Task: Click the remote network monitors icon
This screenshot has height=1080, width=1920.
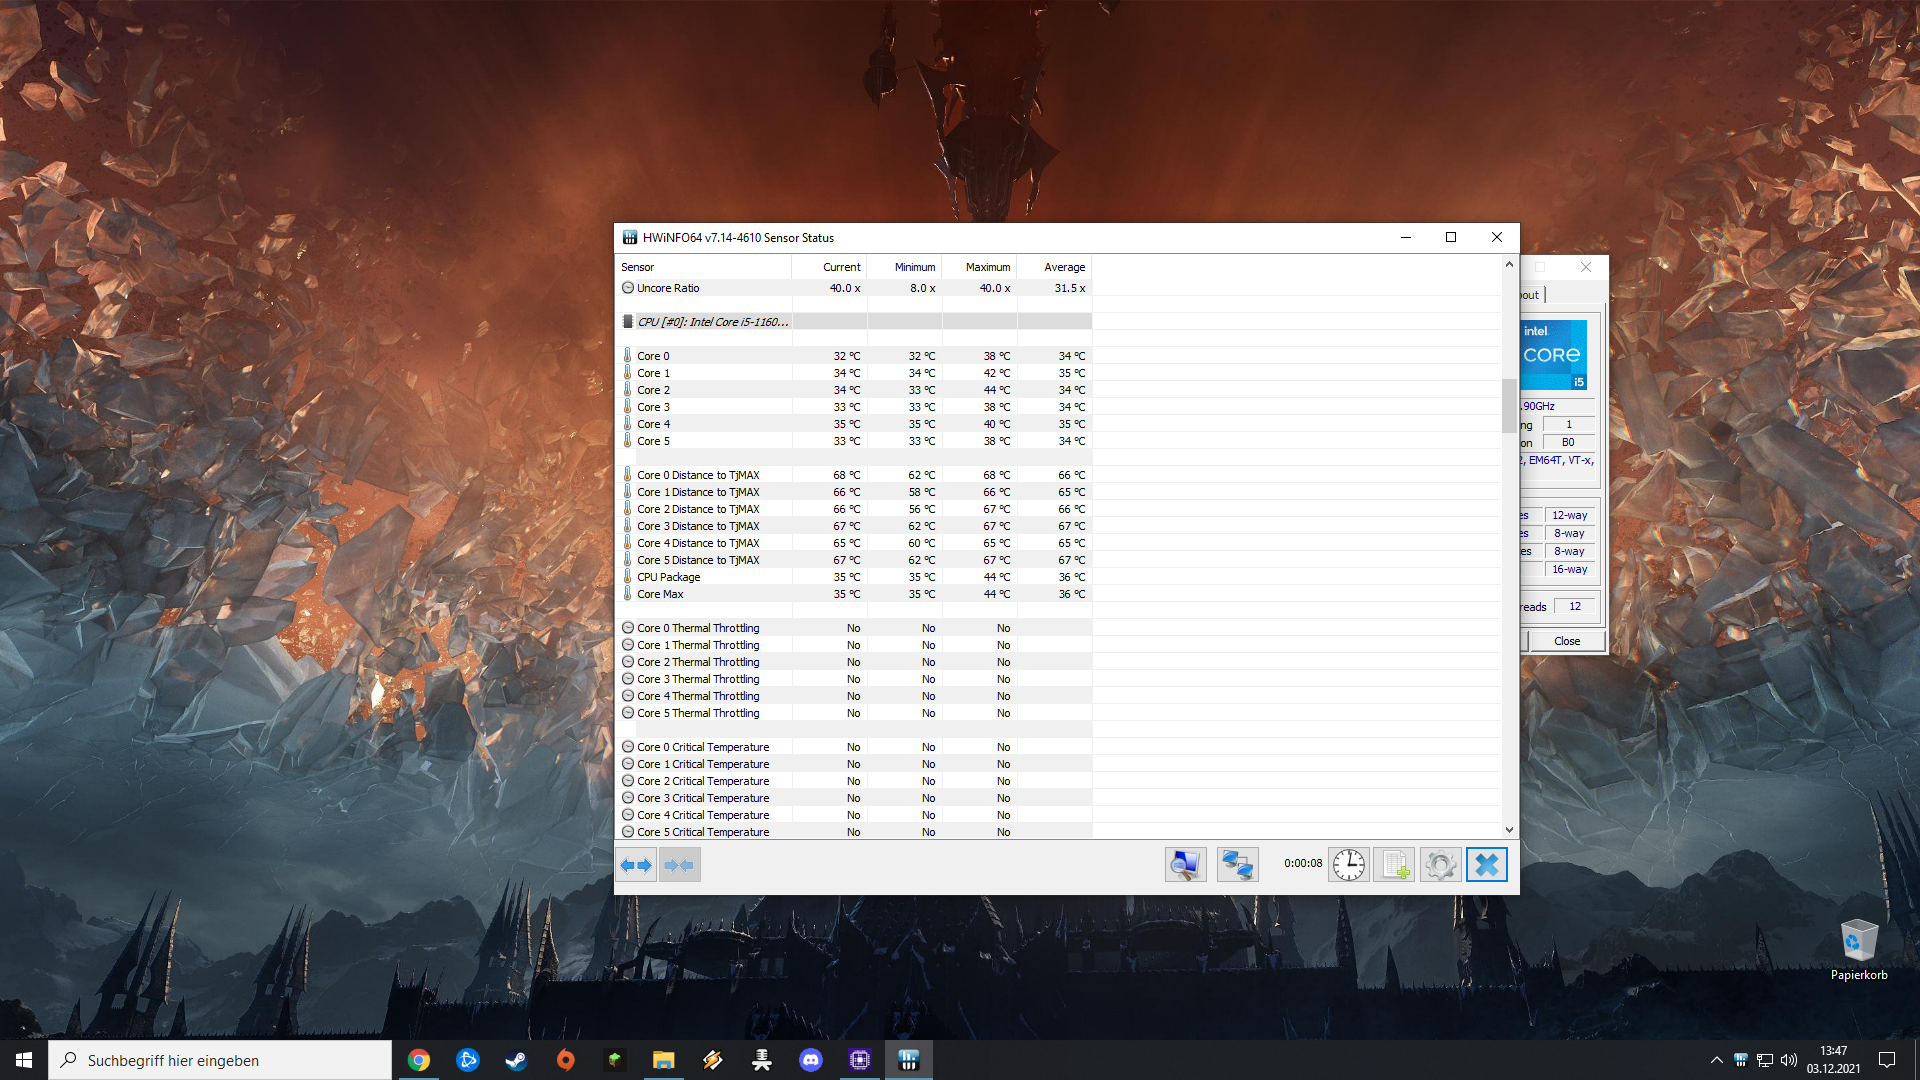Action: point(1237,864)
